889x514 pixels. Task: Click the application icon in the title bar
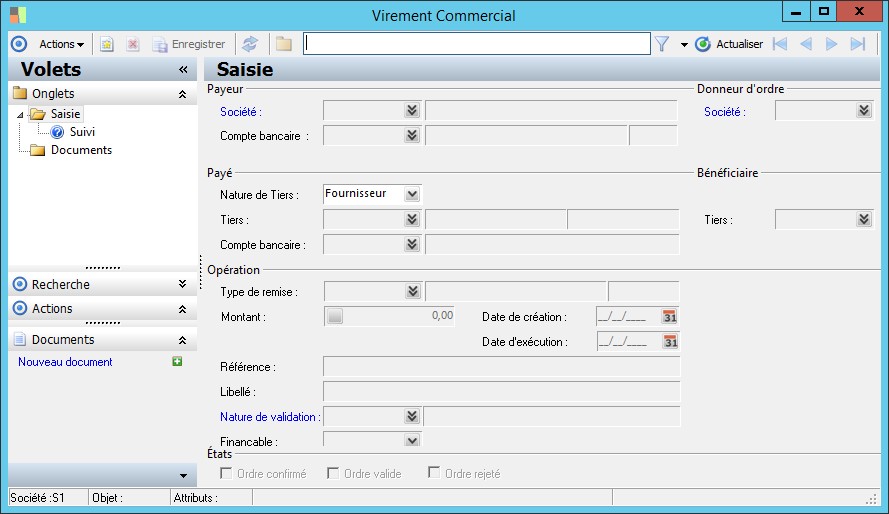[x=18, y=15]
